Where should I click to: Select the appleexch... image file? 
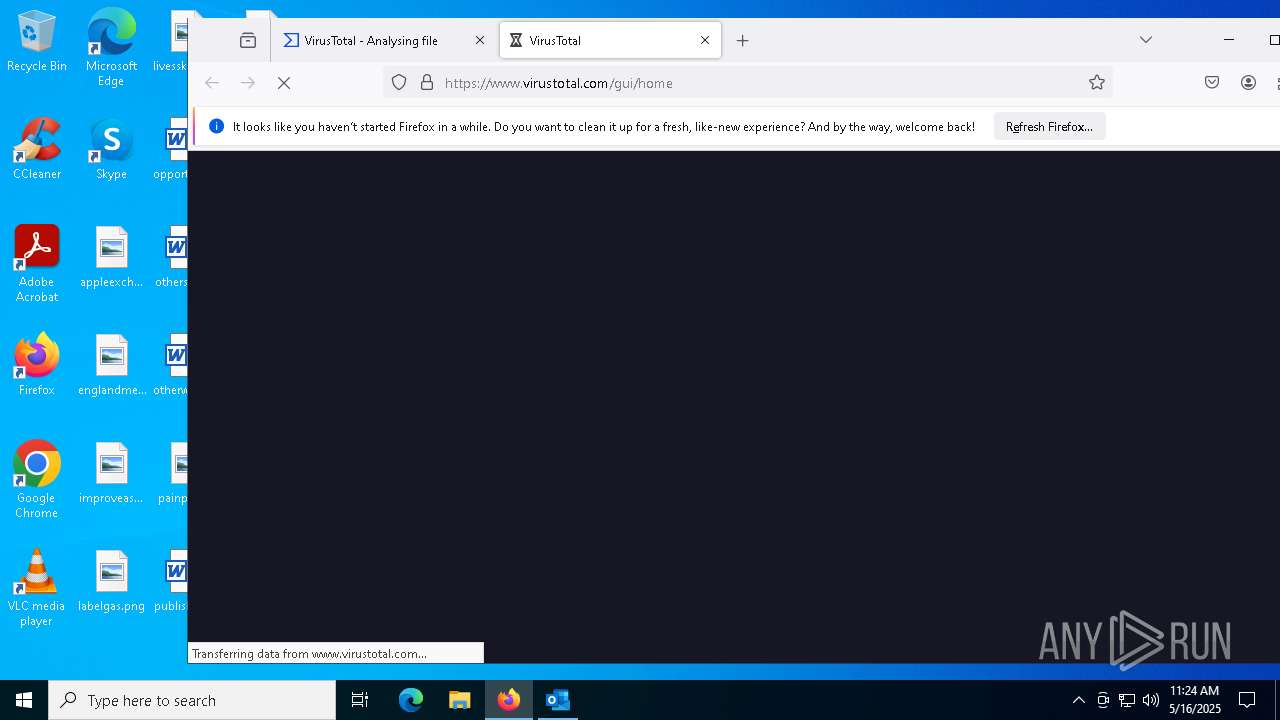tap(111, 257)
